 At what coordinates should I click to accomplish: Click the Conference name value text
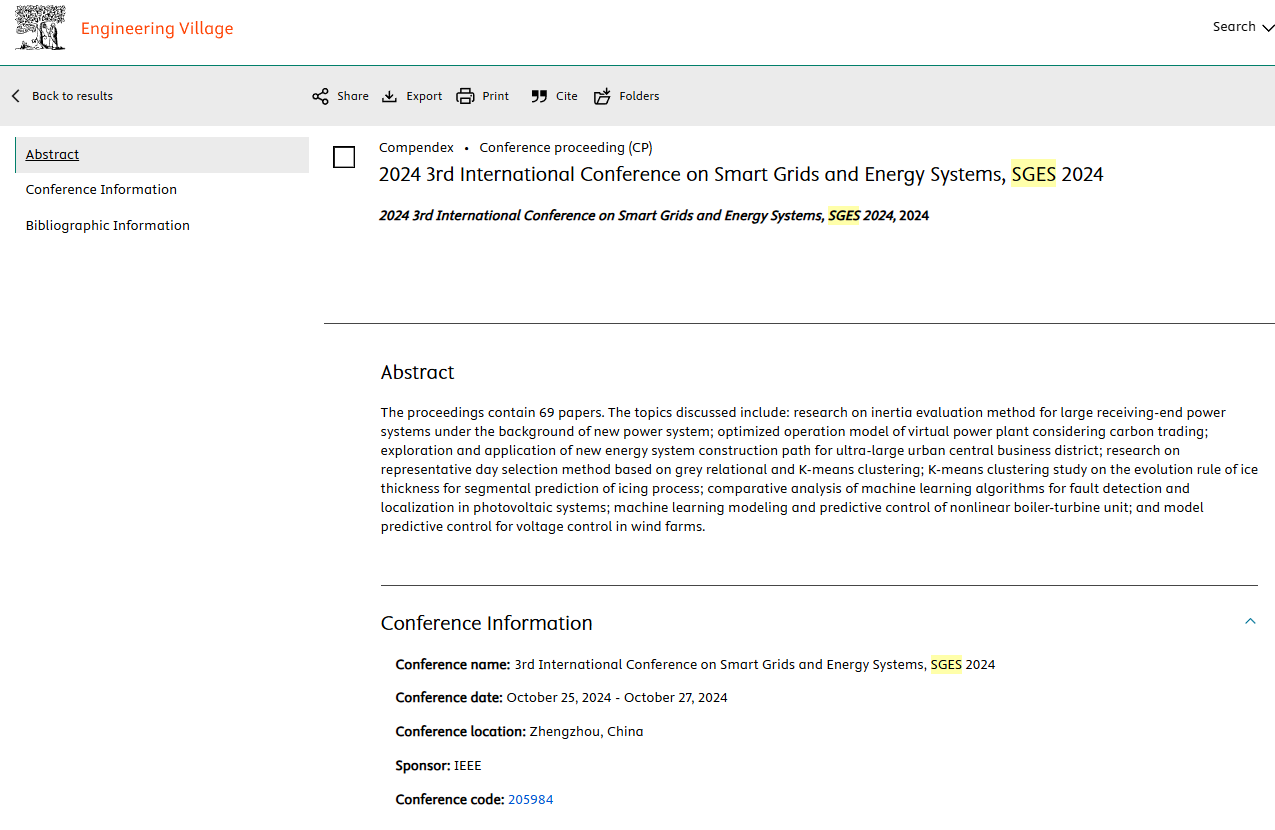pyautogui.click(x=755, y=664)
